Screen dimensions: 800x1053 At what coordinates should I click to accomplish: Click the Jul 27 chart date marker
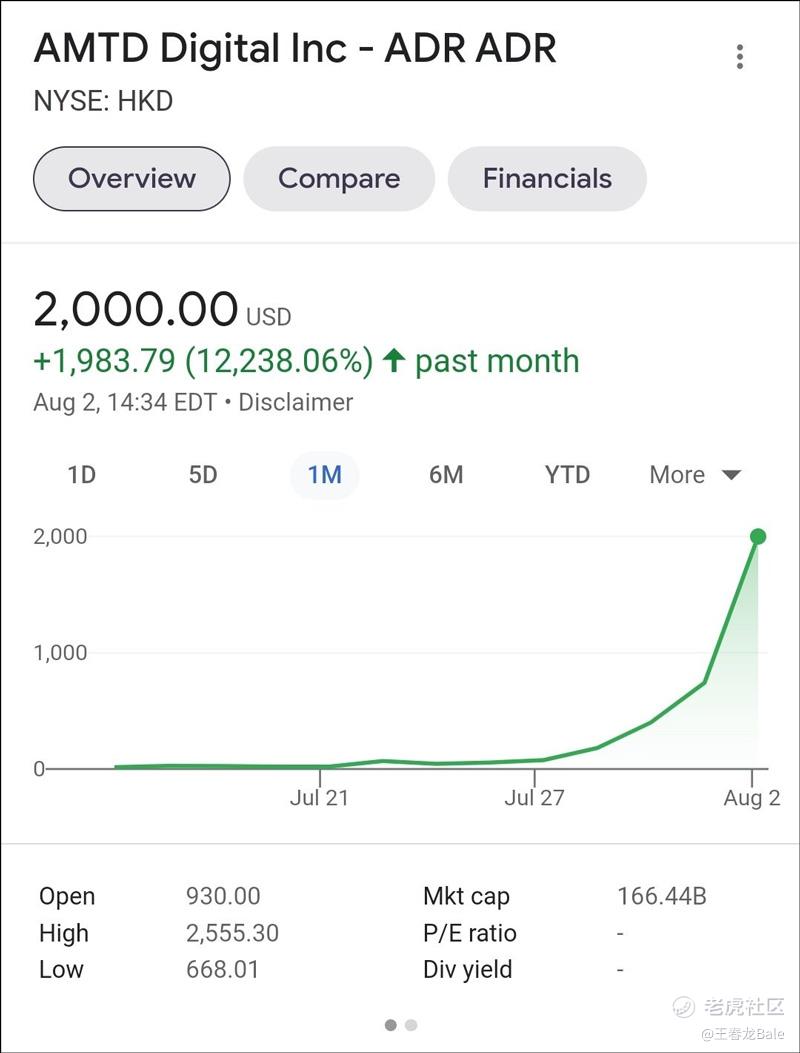pos(535,797)
